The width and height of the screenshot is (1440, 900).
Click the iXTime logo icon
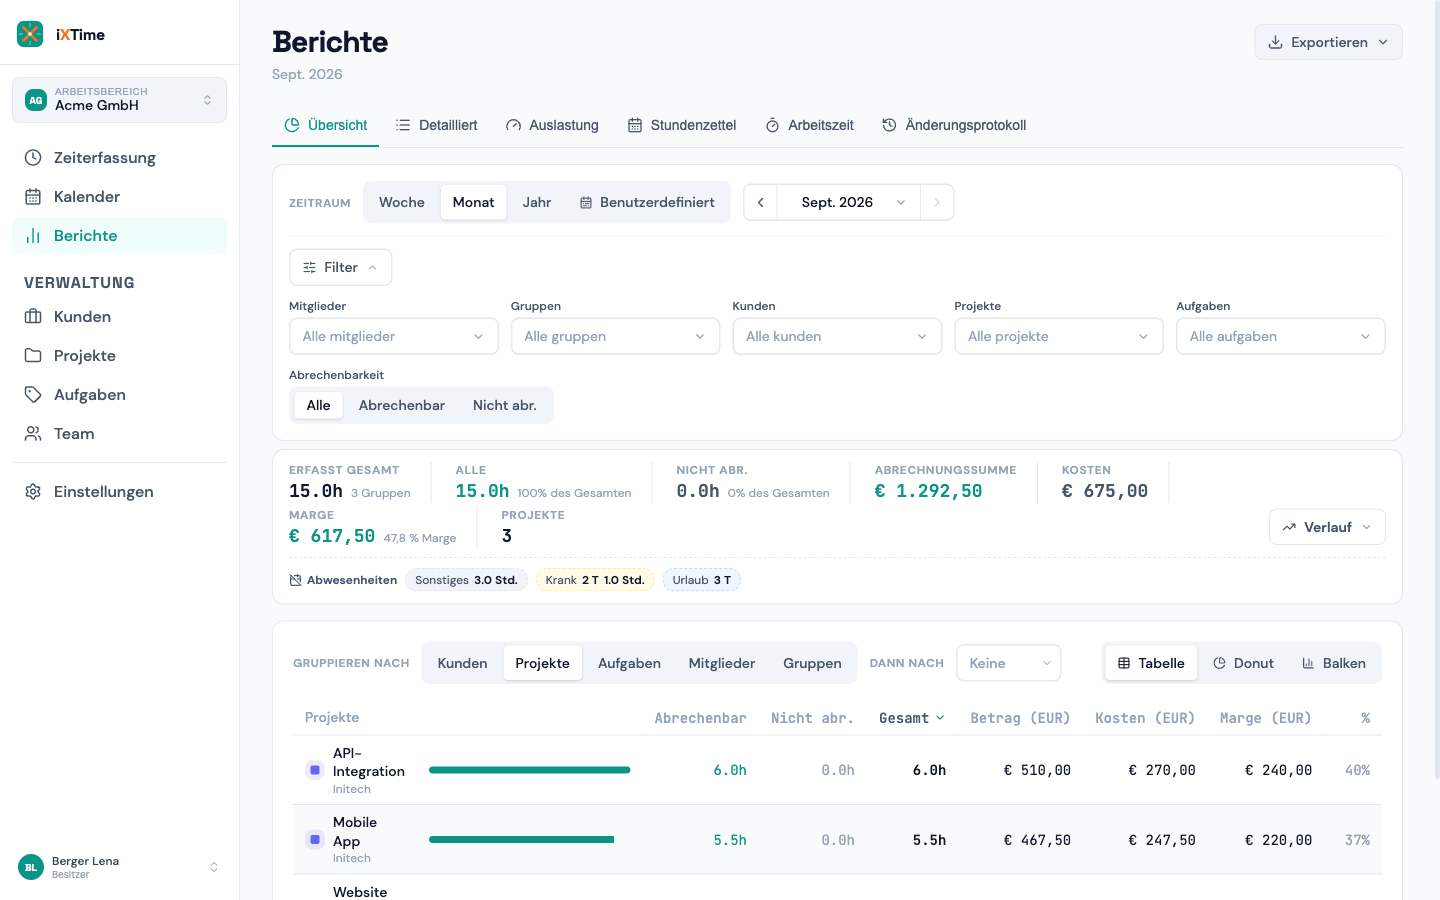click(30, 34)
